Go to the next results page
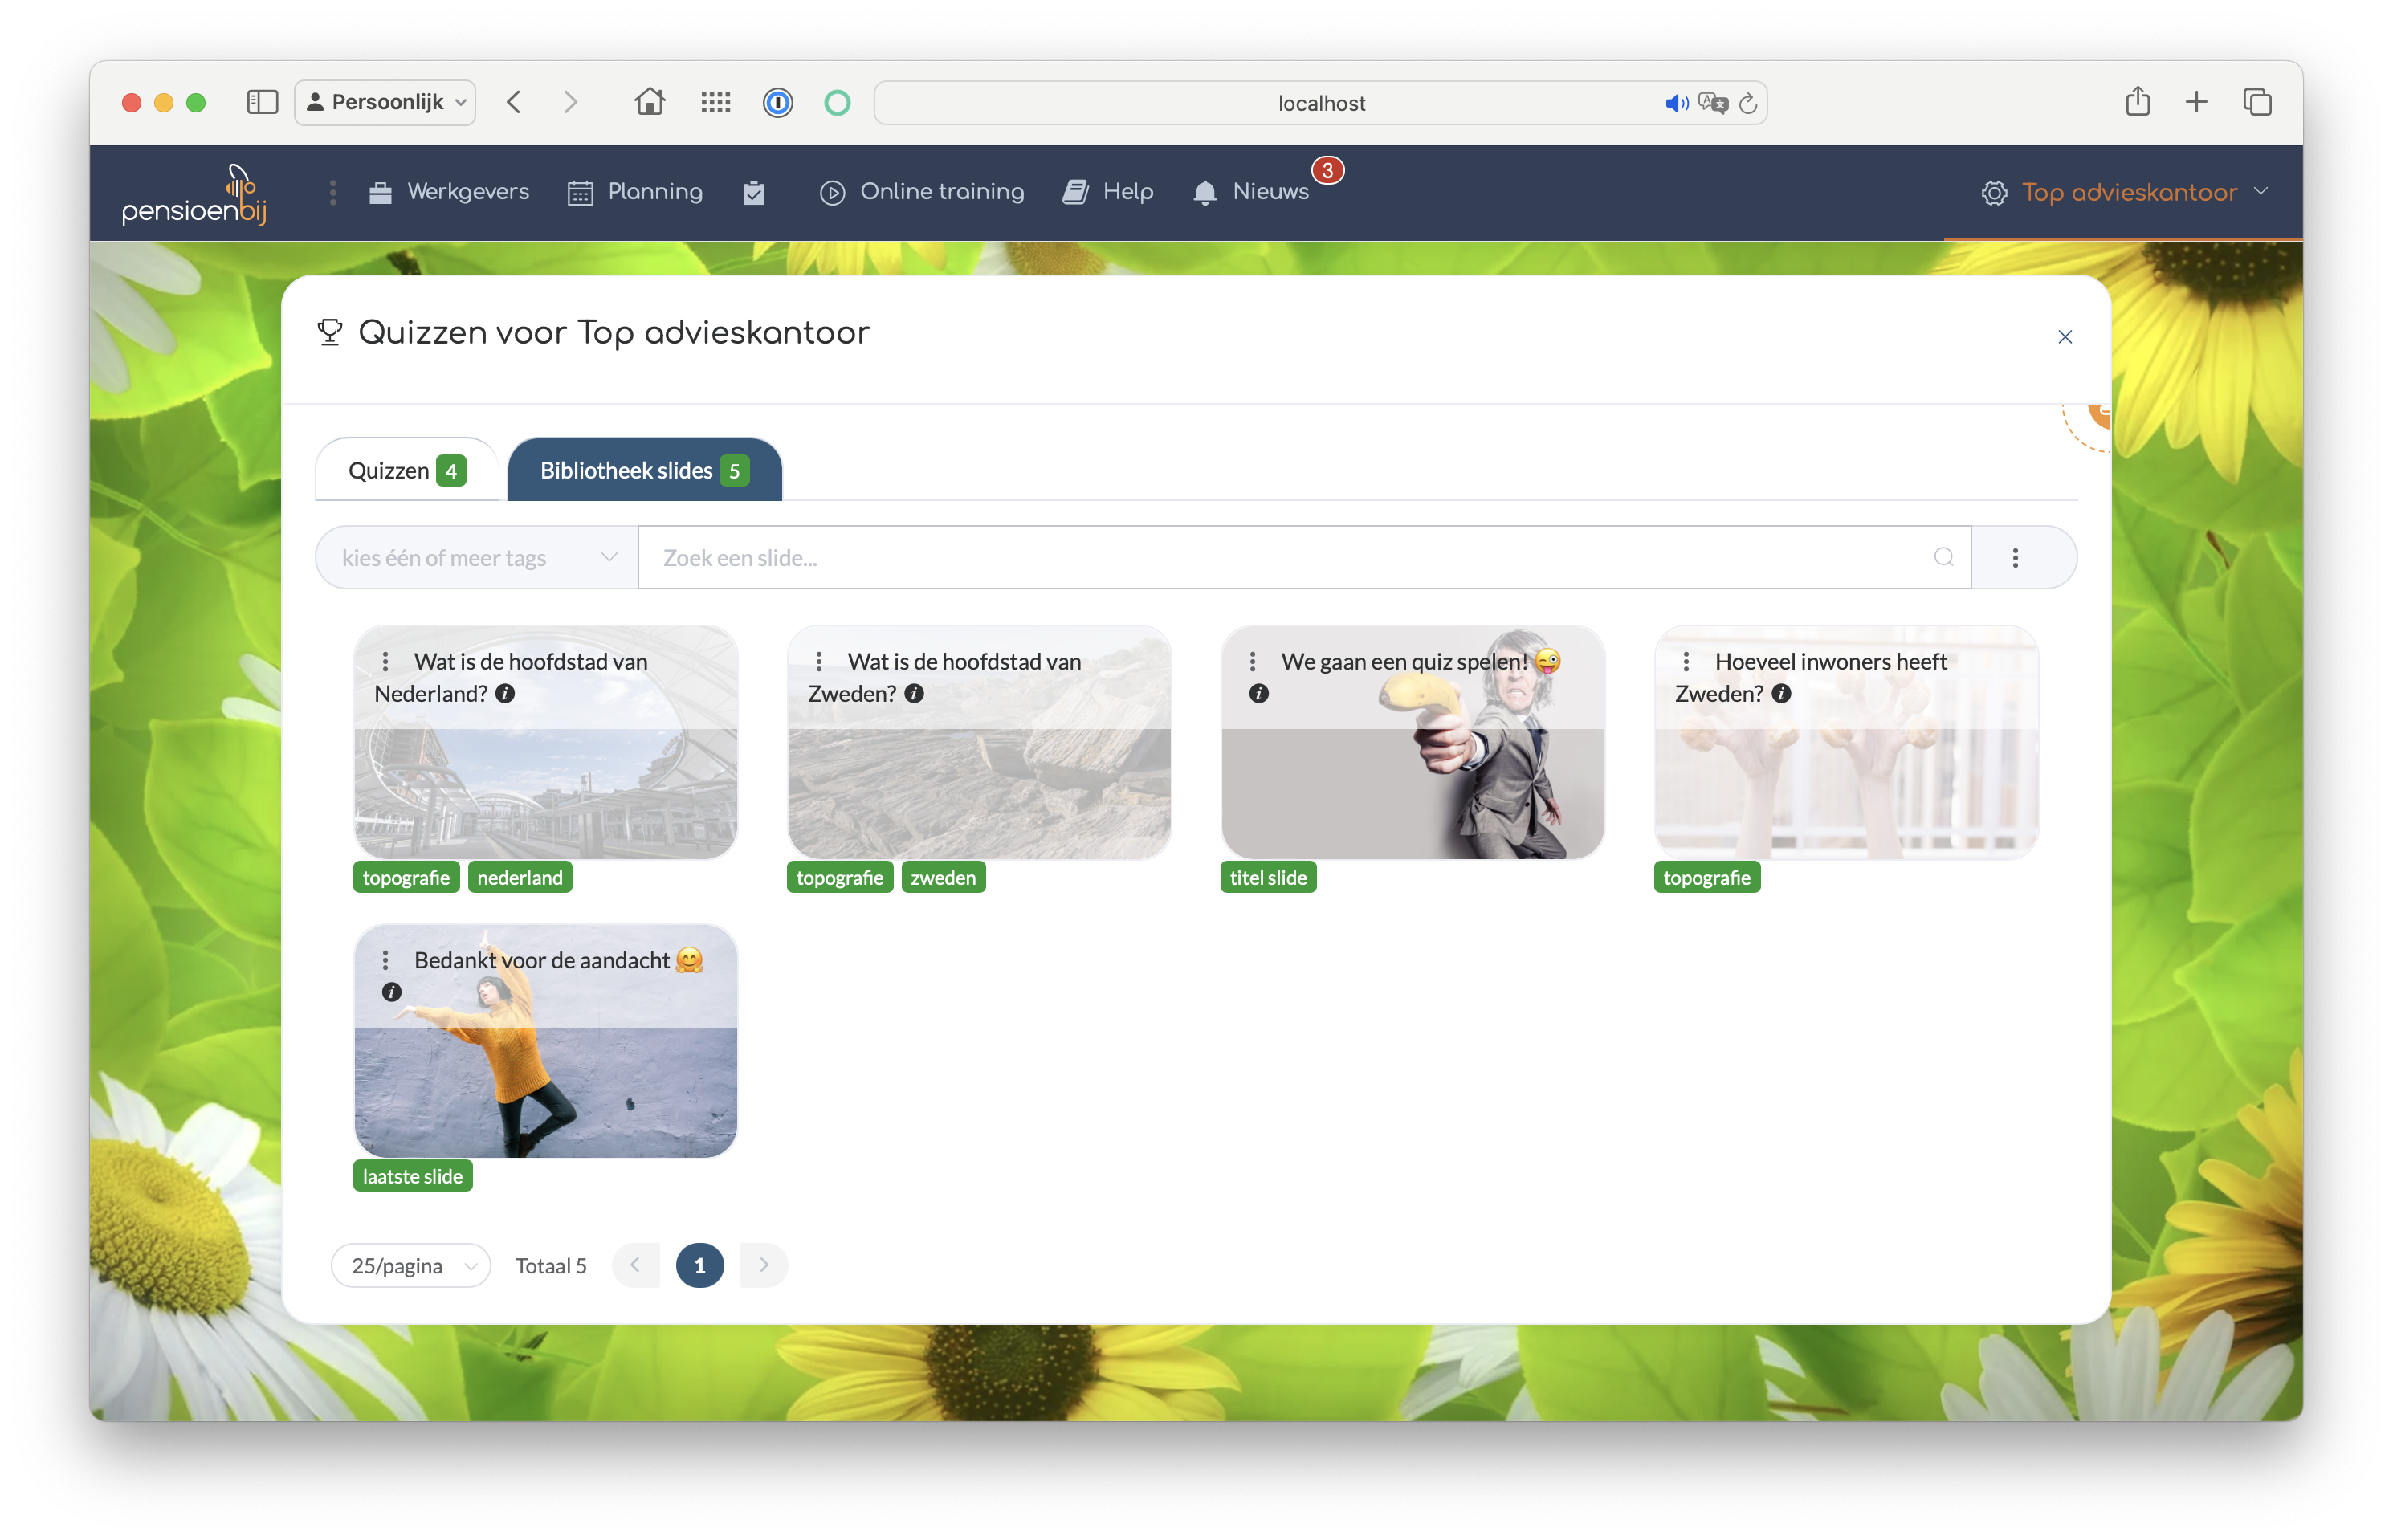This screenshot has width=2393, height=1540. coord(763,1265)
